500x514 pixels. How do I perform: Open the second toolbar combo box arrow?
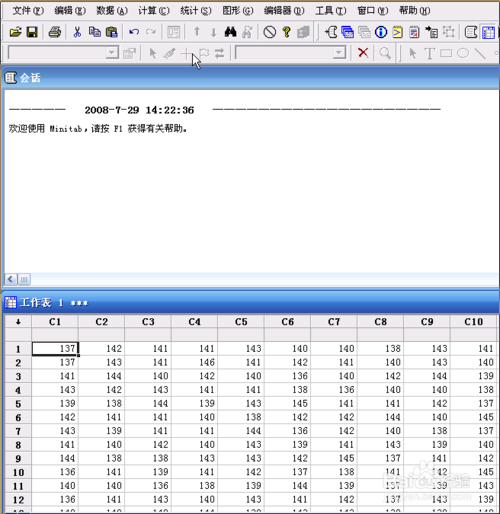[339, 53]
